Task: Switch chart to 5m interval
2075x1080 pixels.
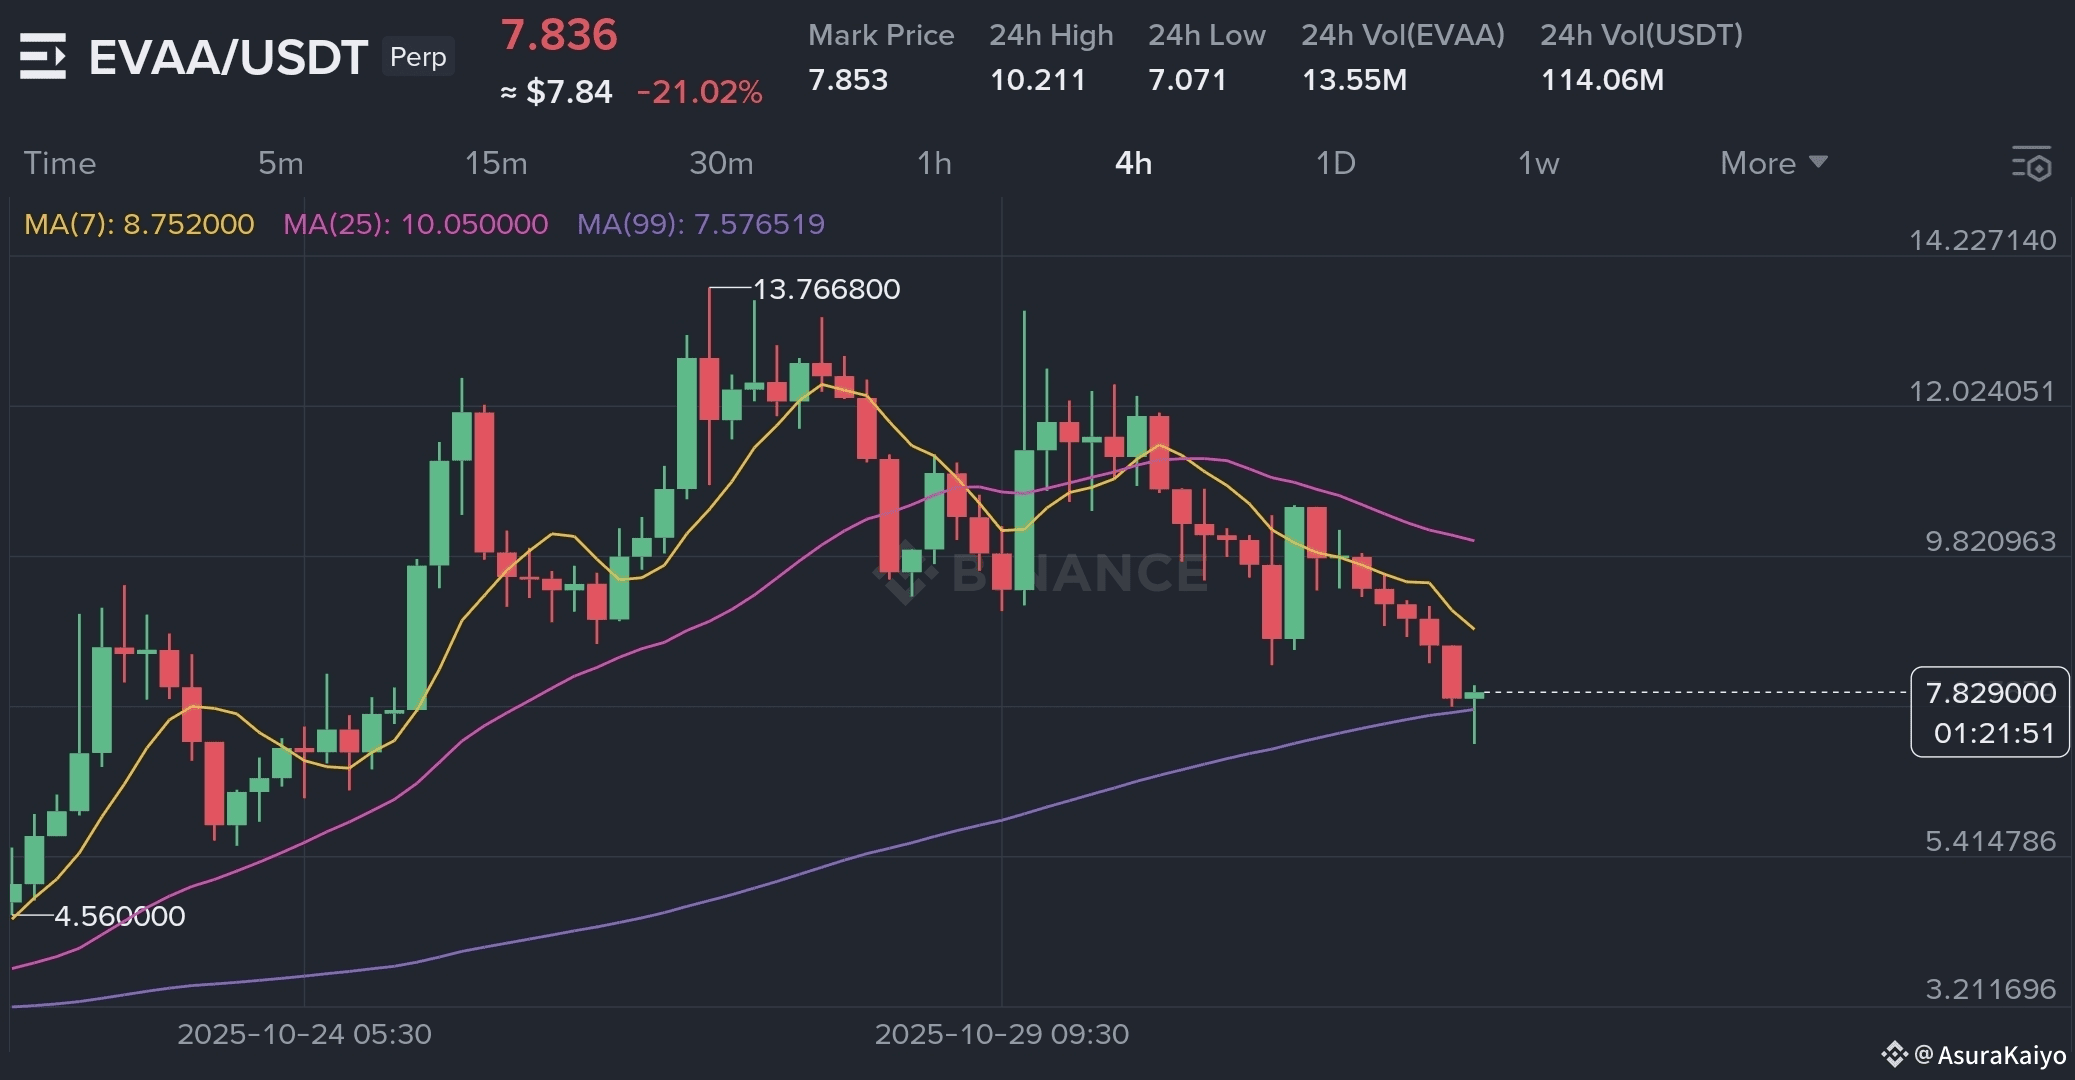Action: [x=280, y=163]
